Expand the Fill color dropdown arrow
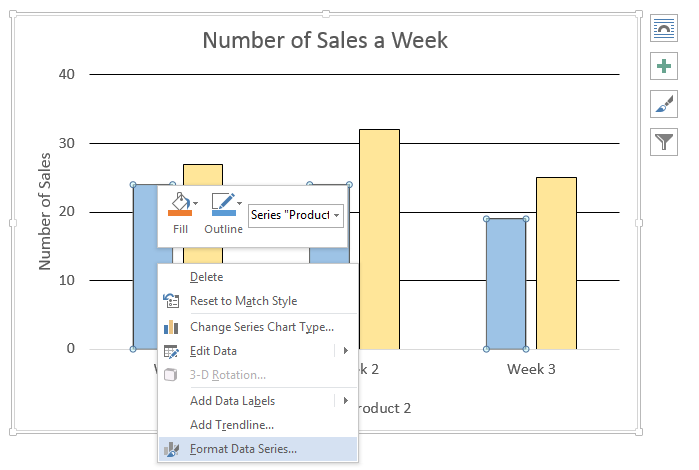The width and height of the screenshot is (699, 470). [x=196, y=203]
